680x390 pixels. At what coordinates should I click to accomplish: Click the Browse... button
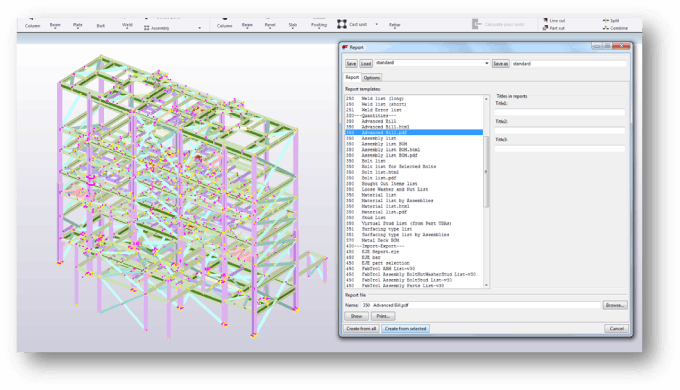pyautogui.click(x=615, y=305)
